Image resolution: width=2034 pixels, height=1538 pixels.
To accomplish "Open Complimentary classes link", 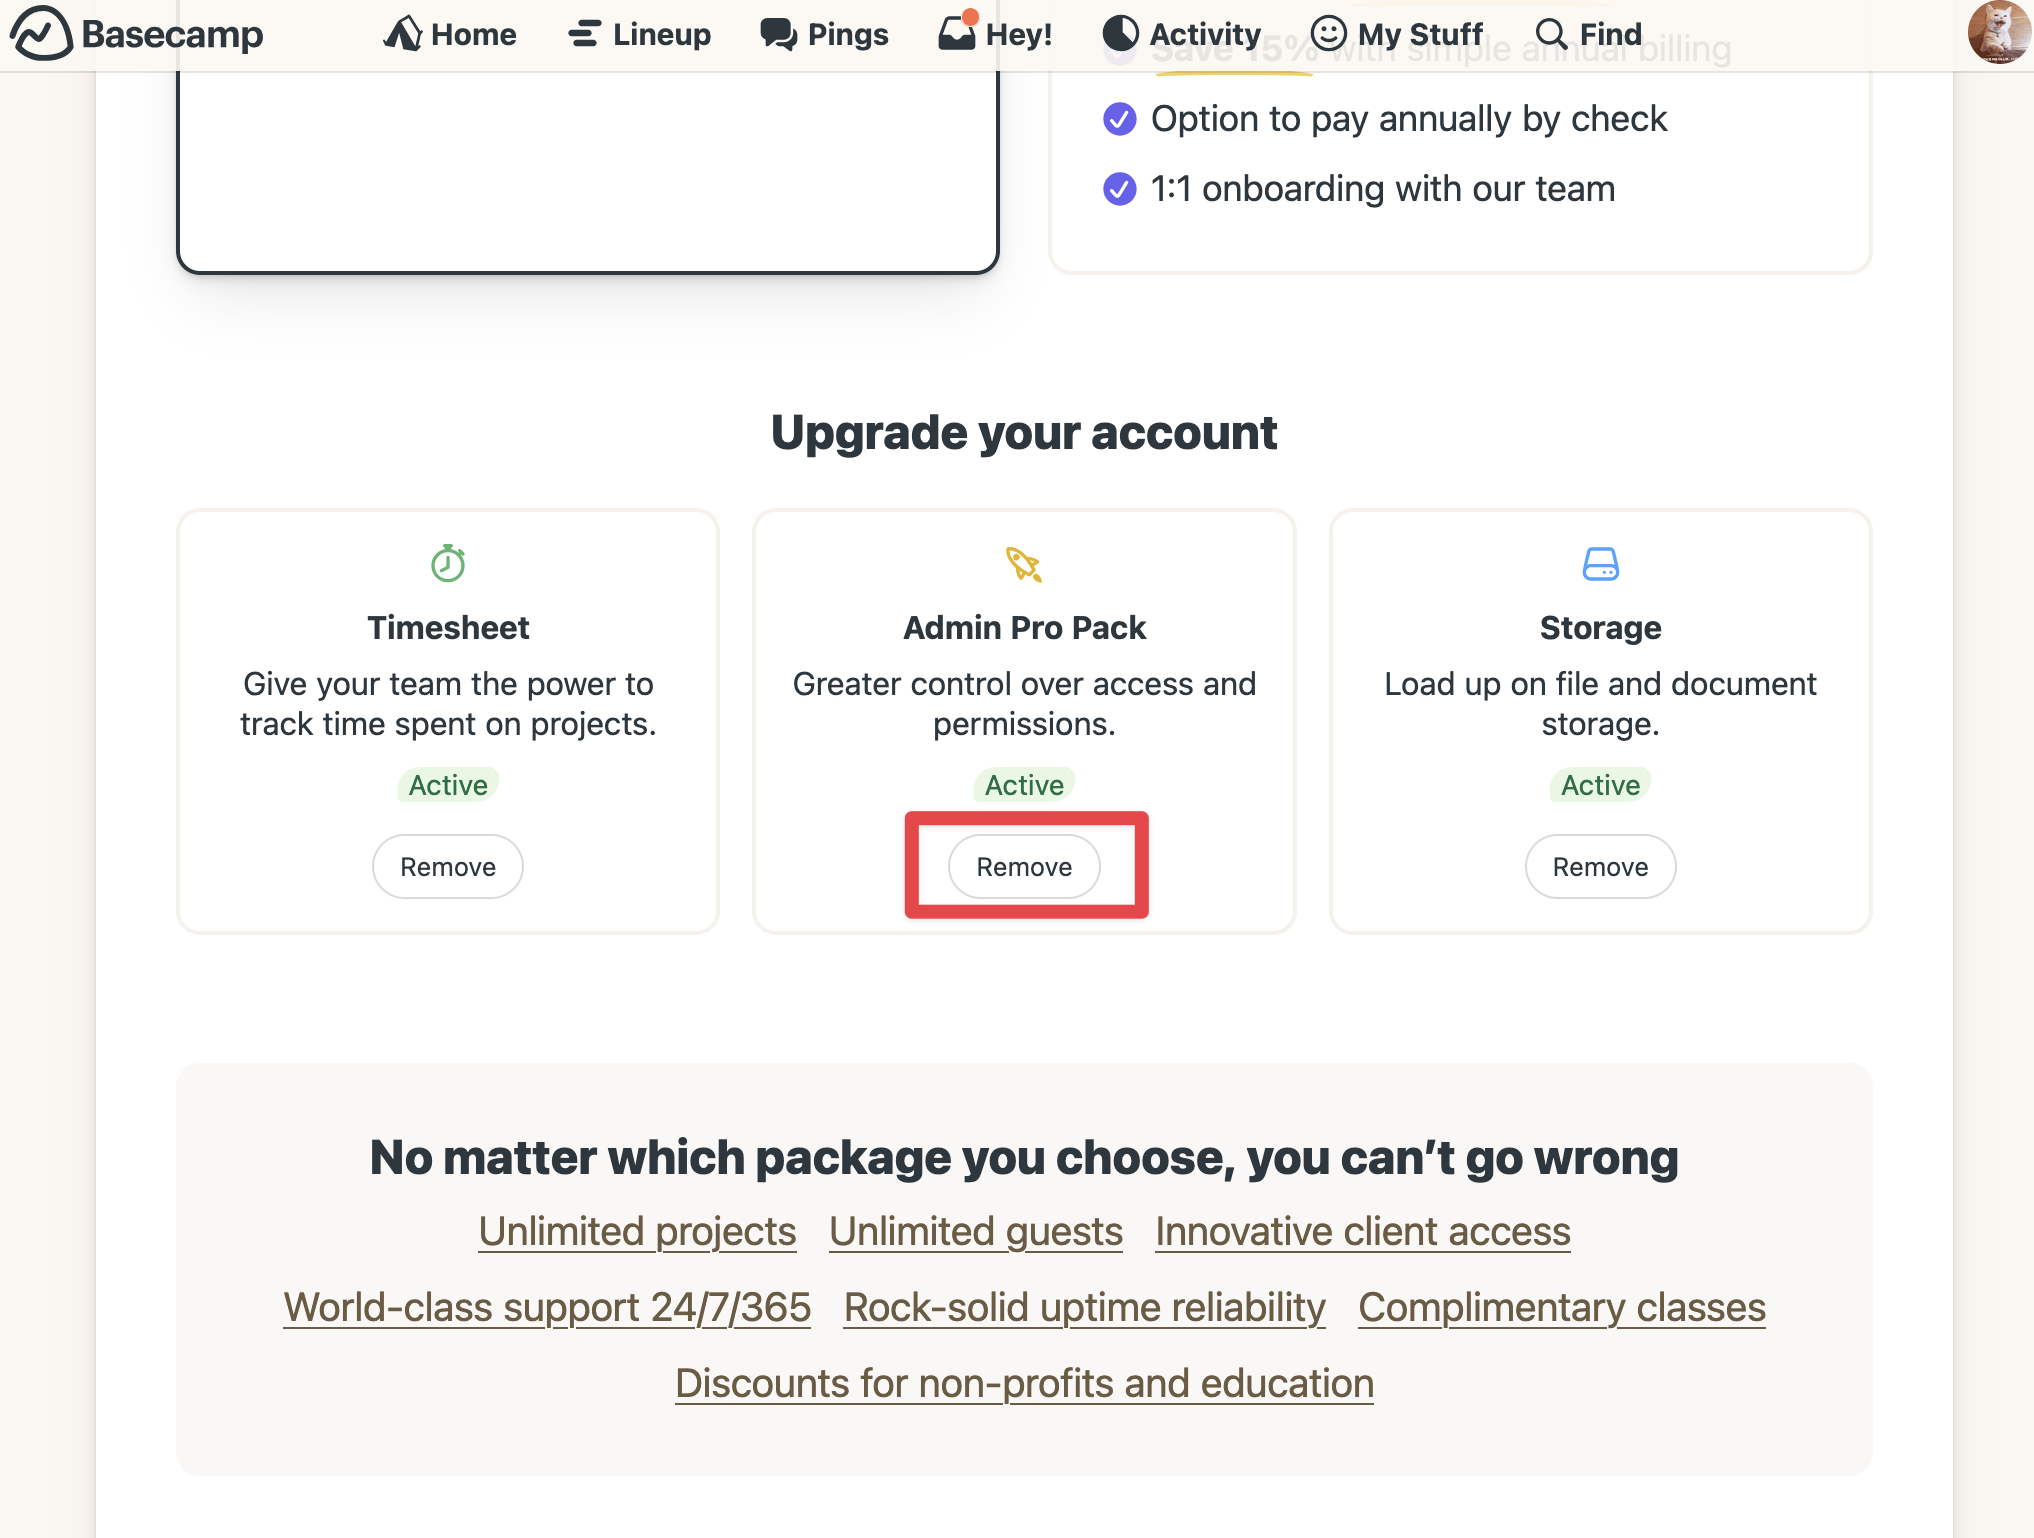I will (x=1561, y=1307).
